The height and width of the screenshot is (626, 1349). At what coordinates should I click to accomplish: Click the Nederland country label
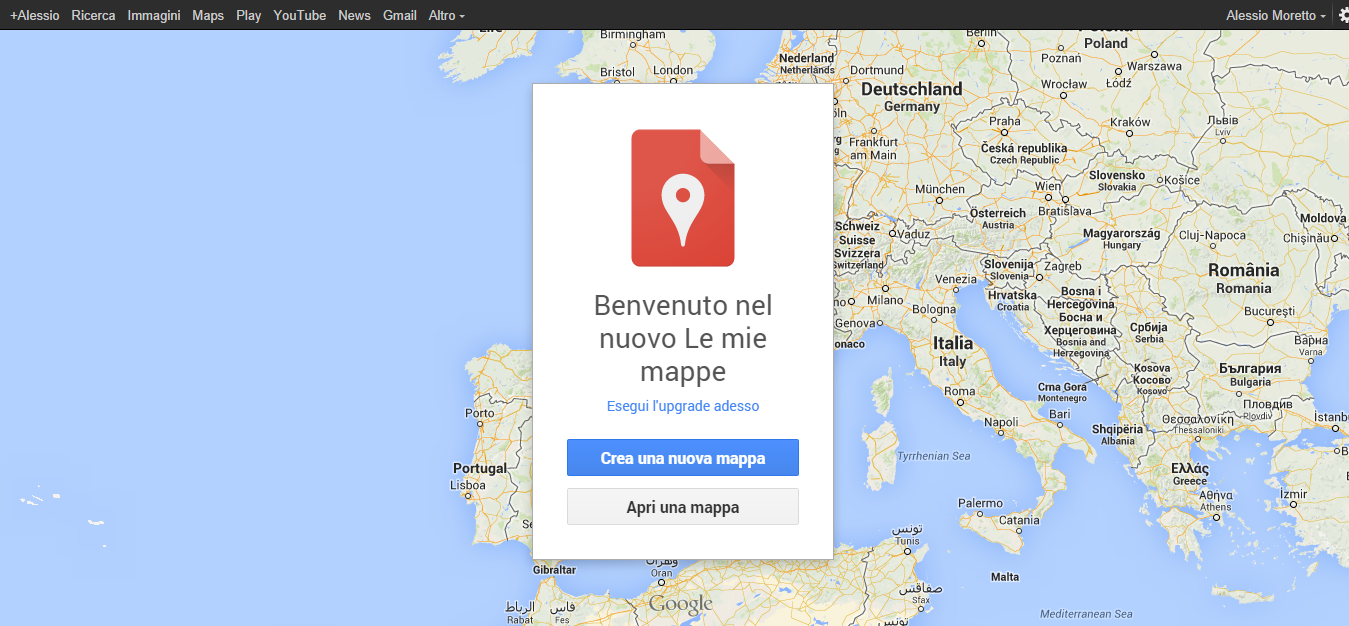click(x=806, y=58)
